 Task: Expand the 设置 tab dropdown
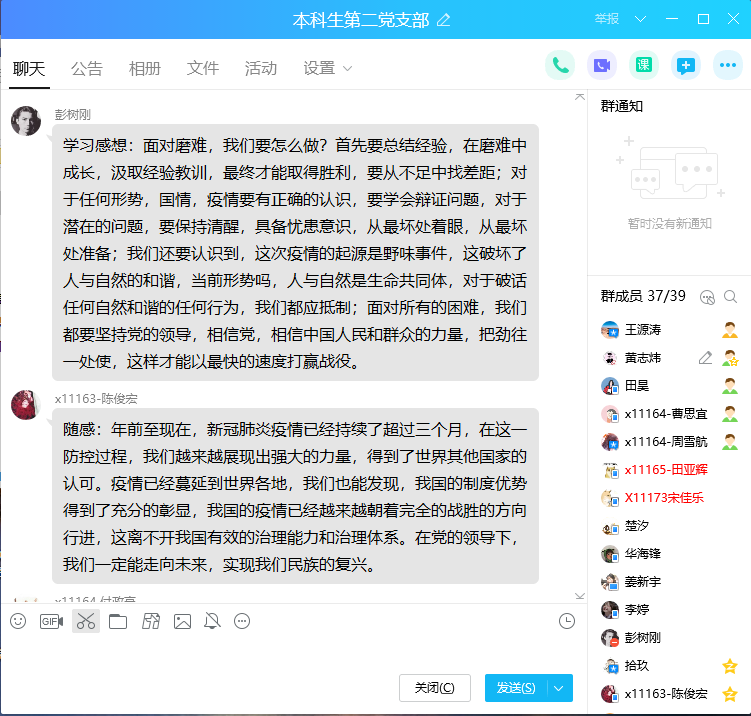coord(348,69)
